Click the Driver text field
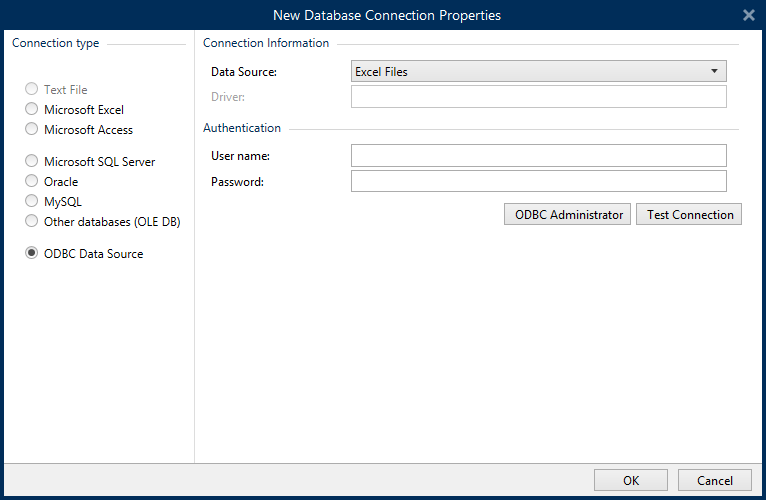Viewport: 766px width, 500px height. [x=538, y=97]
